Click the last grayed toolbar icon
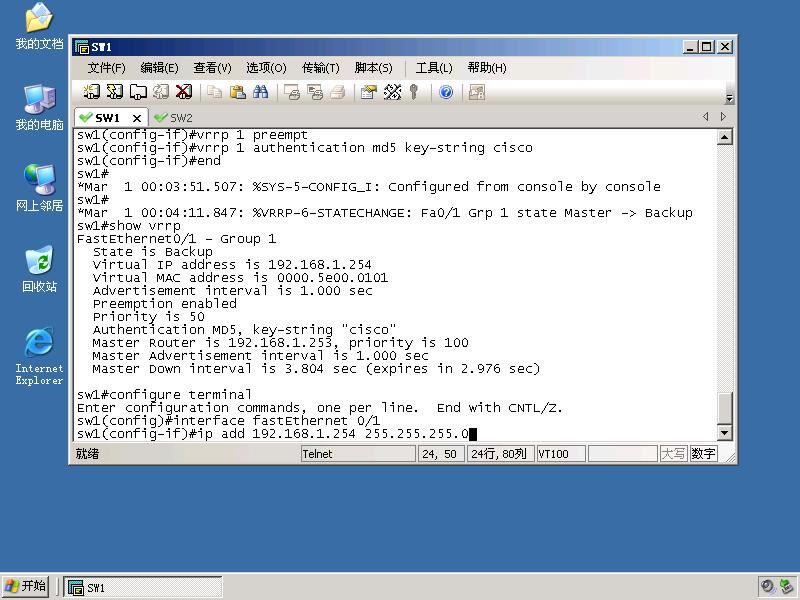 [x=477, y=92]
